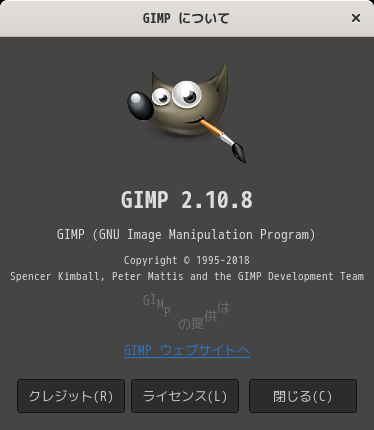
Task: Follow the GIMP ウェブサイトへ link
Action: point(187,351)
